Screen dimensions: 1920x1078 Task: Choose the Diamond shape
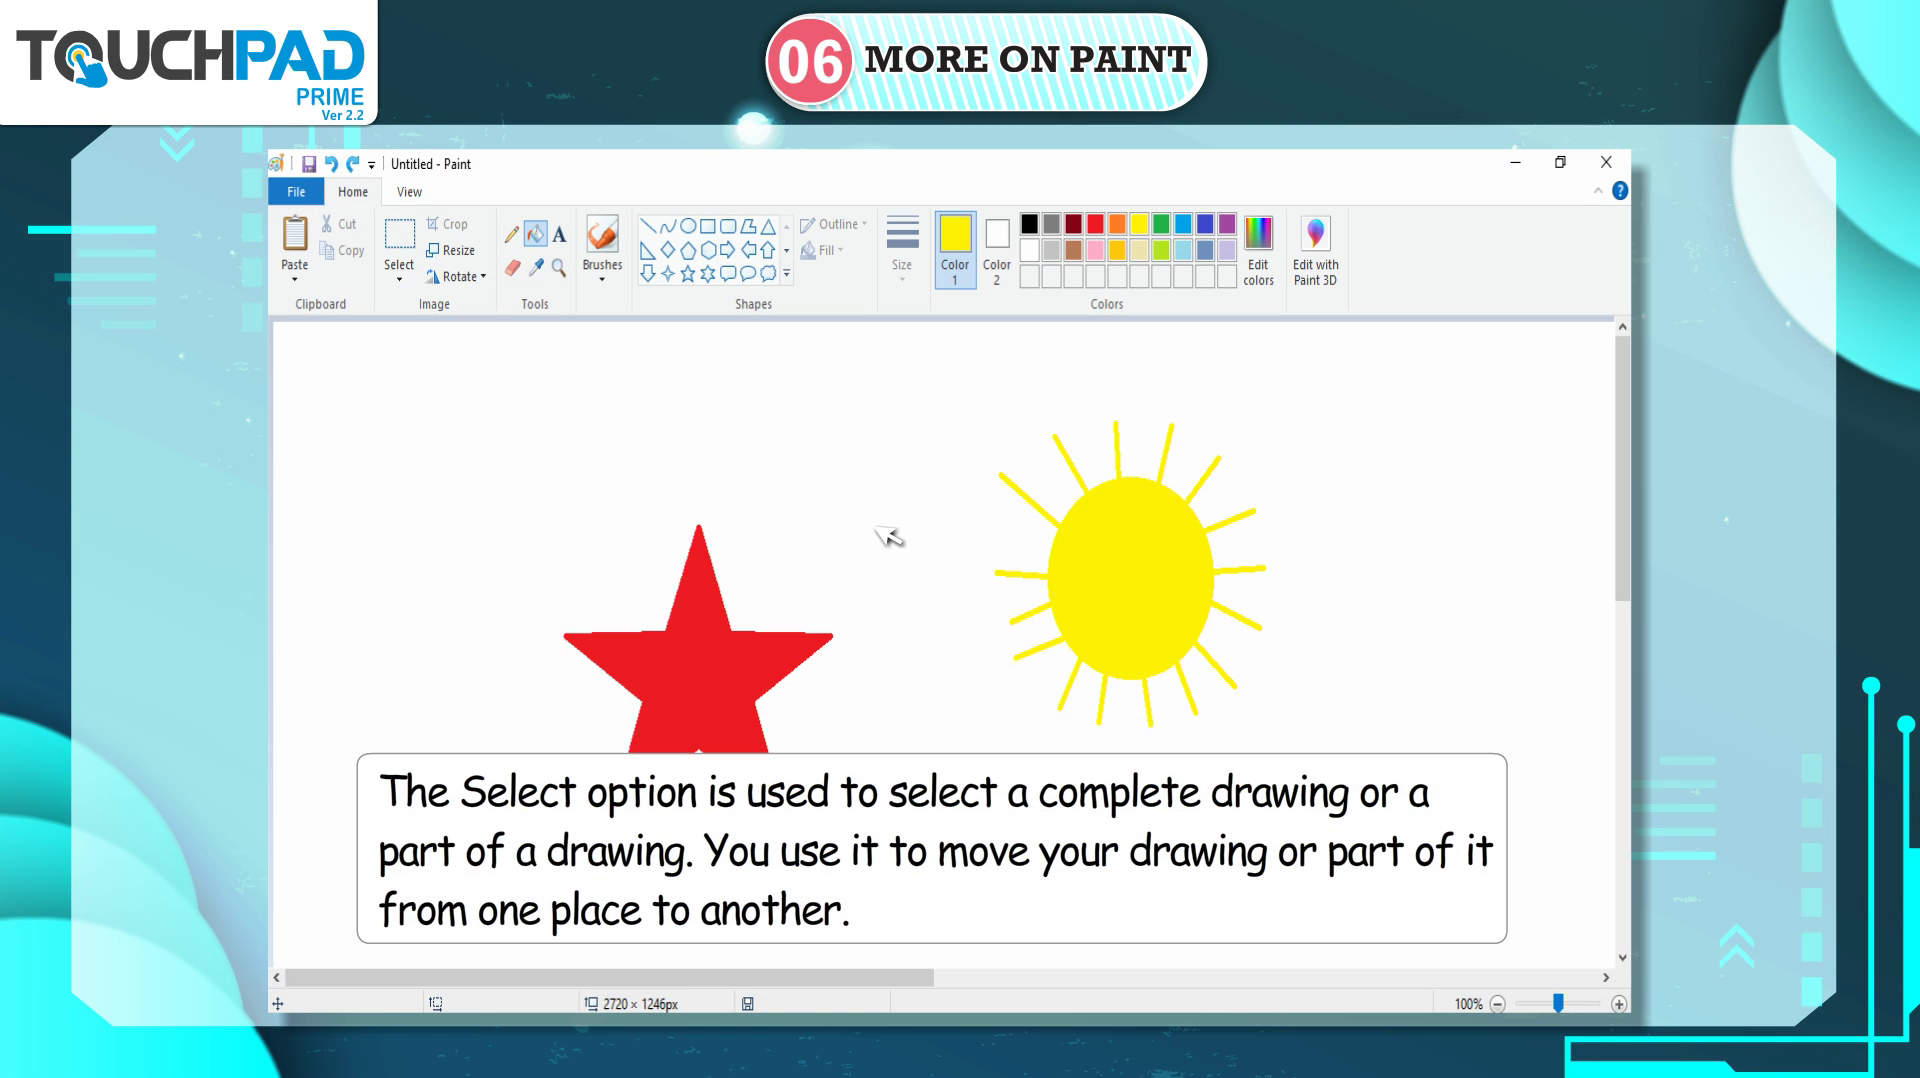(x=668, y=250)
